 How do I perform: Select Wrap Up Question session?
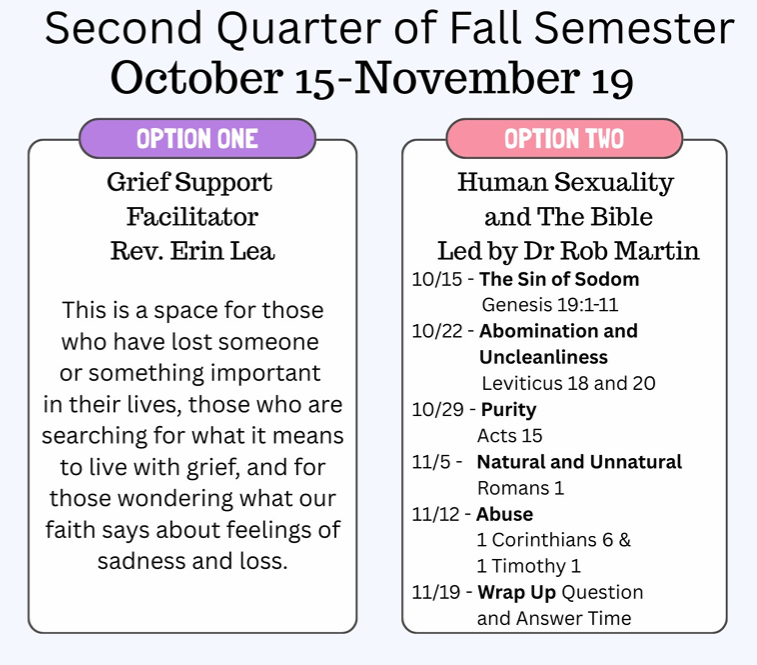[x=560, y=592]
